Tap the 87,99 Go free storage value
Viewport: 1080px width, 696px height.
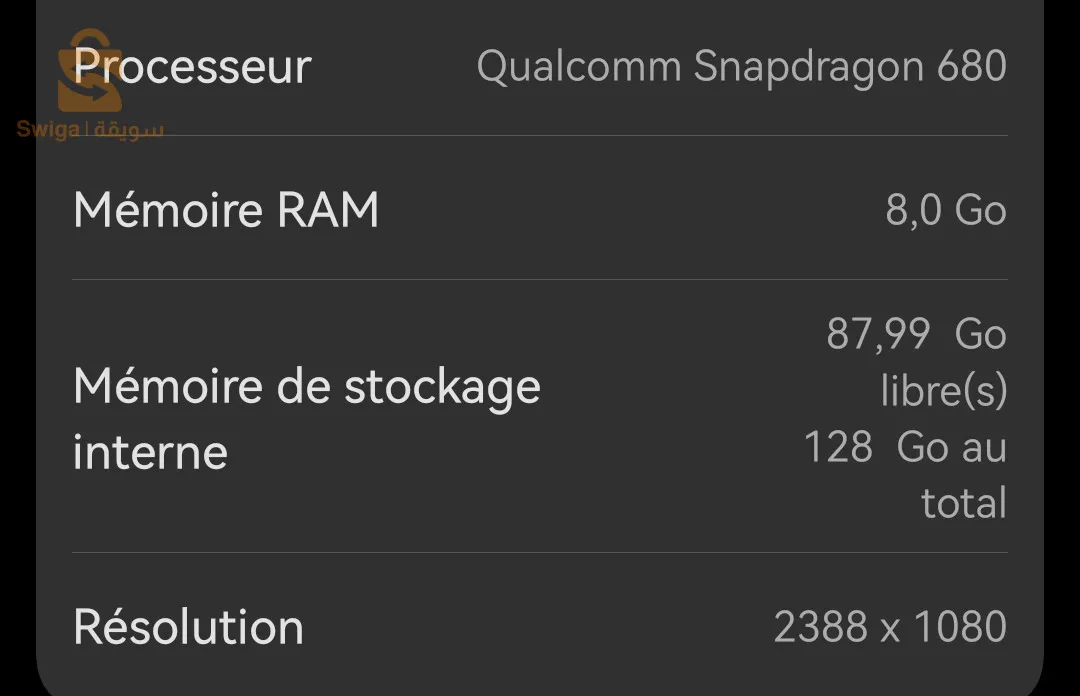point(916,334)
